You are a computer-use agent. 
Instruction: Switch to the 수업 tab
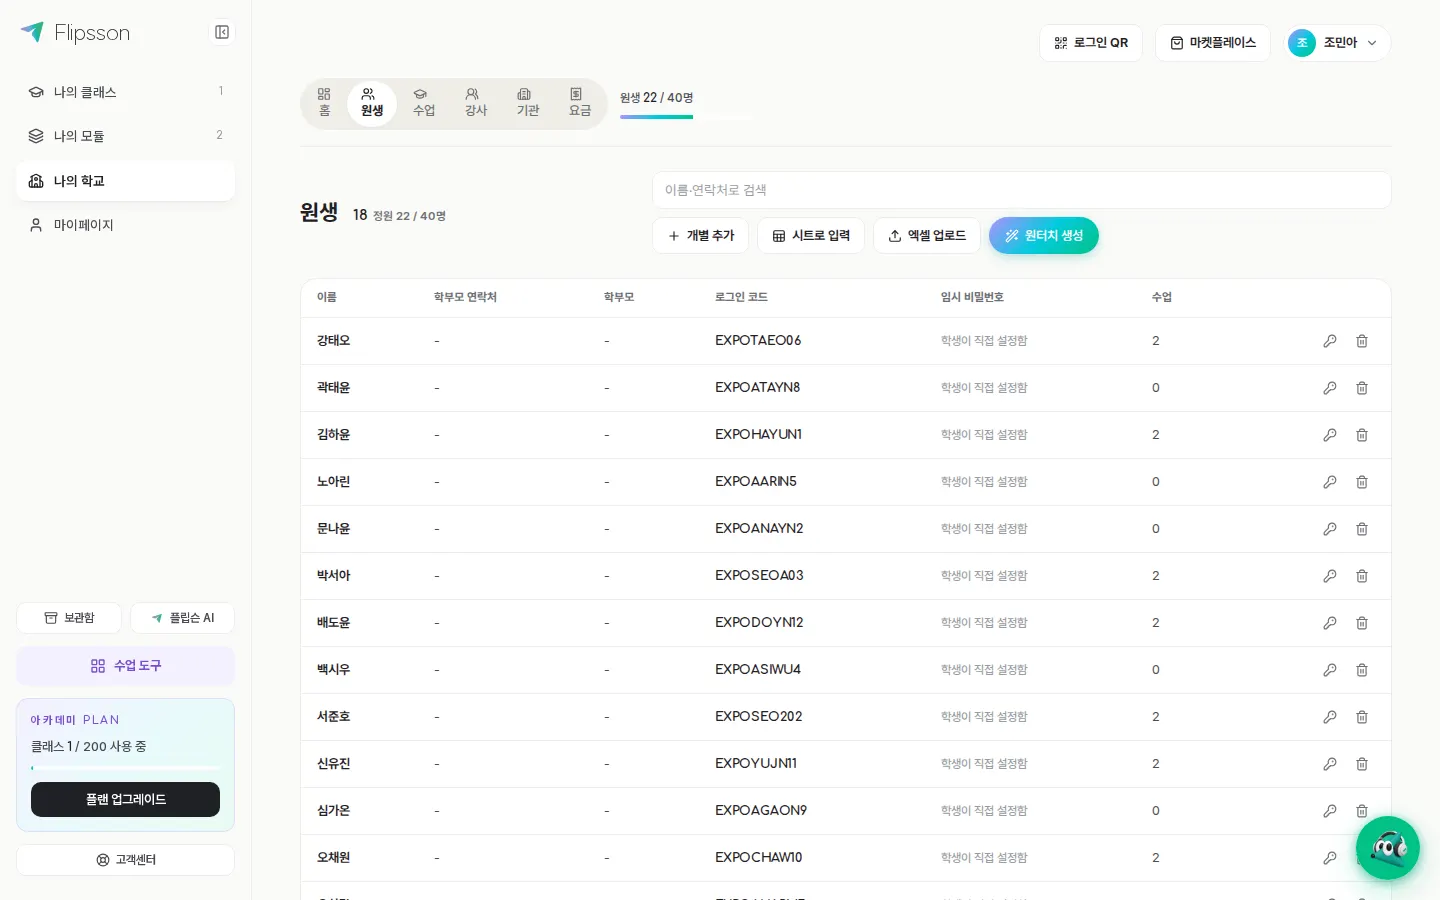pyautogui.click(x=424, y=103)
